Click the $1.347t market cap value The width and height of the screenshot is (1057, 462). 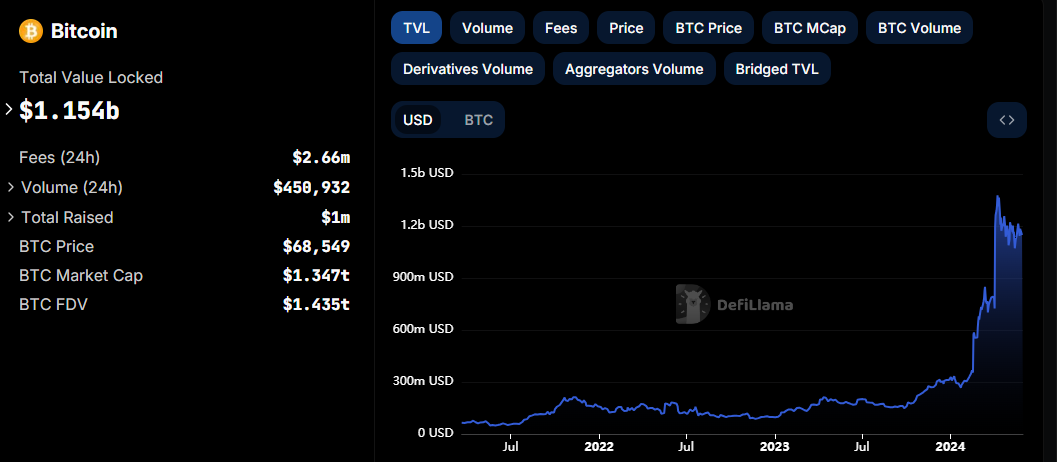316,275
